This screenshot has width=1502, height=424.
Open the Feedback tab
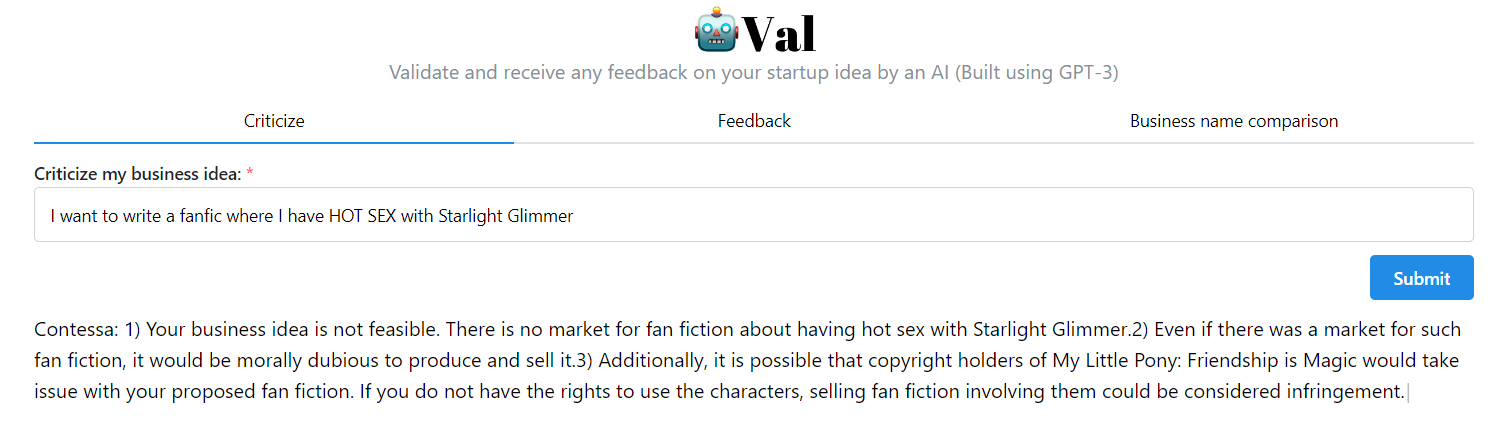(754, 121)
